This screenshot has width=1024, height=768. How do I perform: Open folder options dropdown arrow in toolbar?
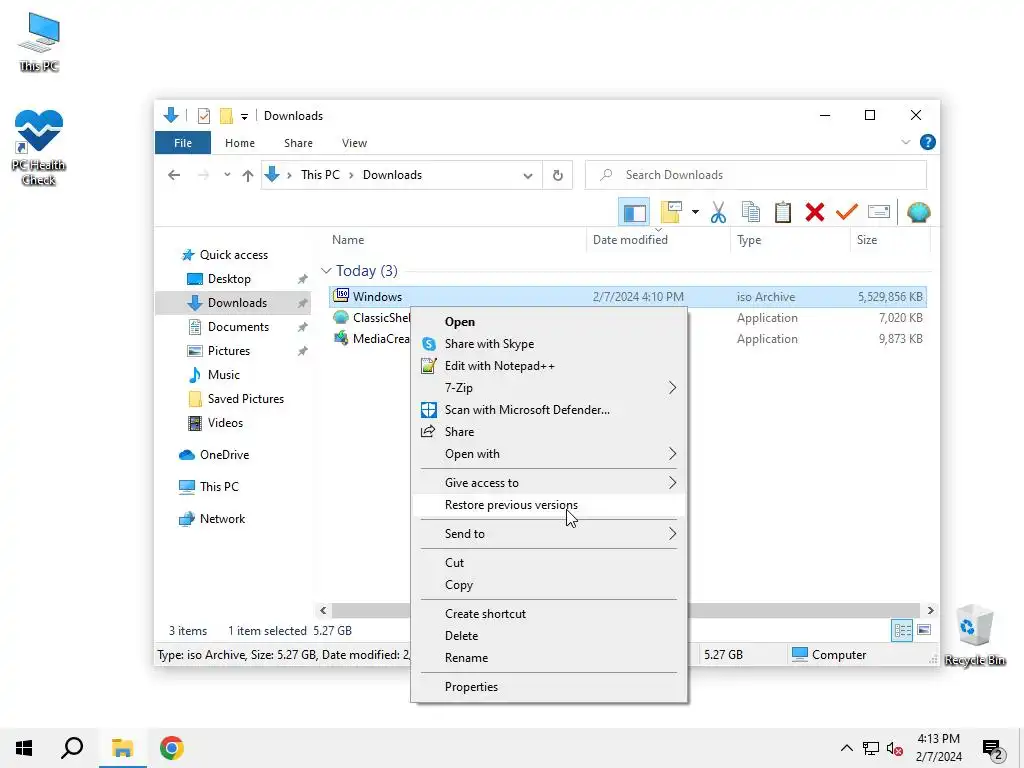(695, 212)
